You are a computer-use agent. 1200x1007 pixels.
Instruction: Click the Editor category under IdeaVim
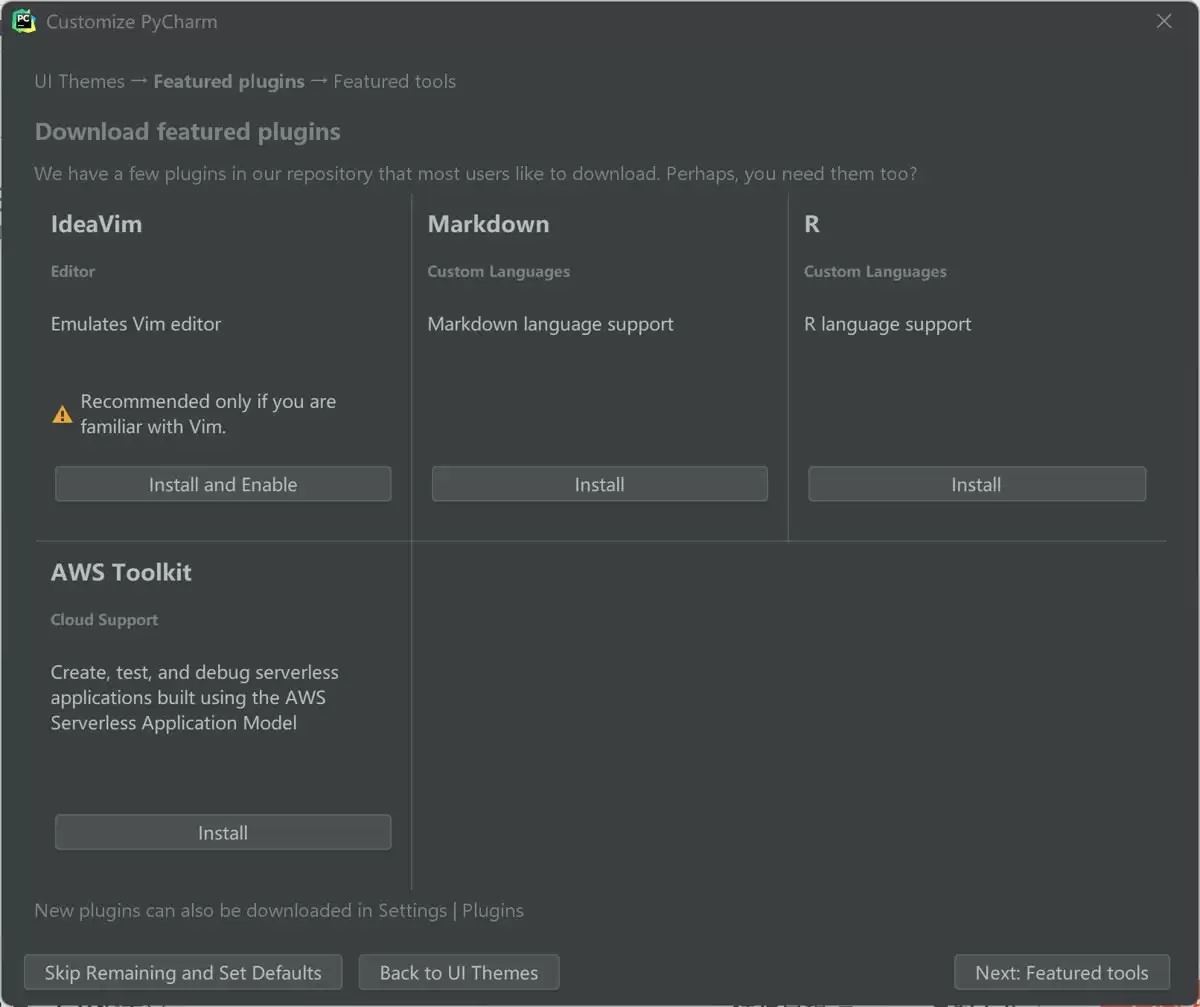coord(73,271)
